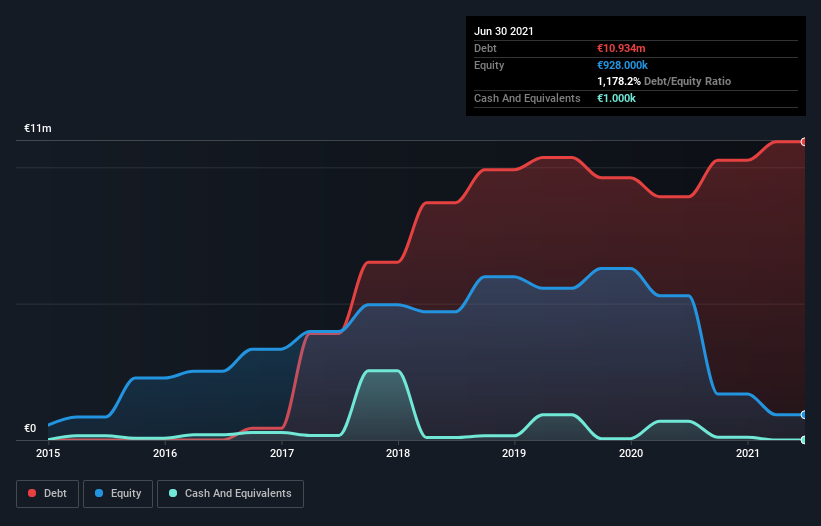Click the 2015 axis label
Image resolution: width=821 pixels, height=526 pixels.
click(48, 453)
